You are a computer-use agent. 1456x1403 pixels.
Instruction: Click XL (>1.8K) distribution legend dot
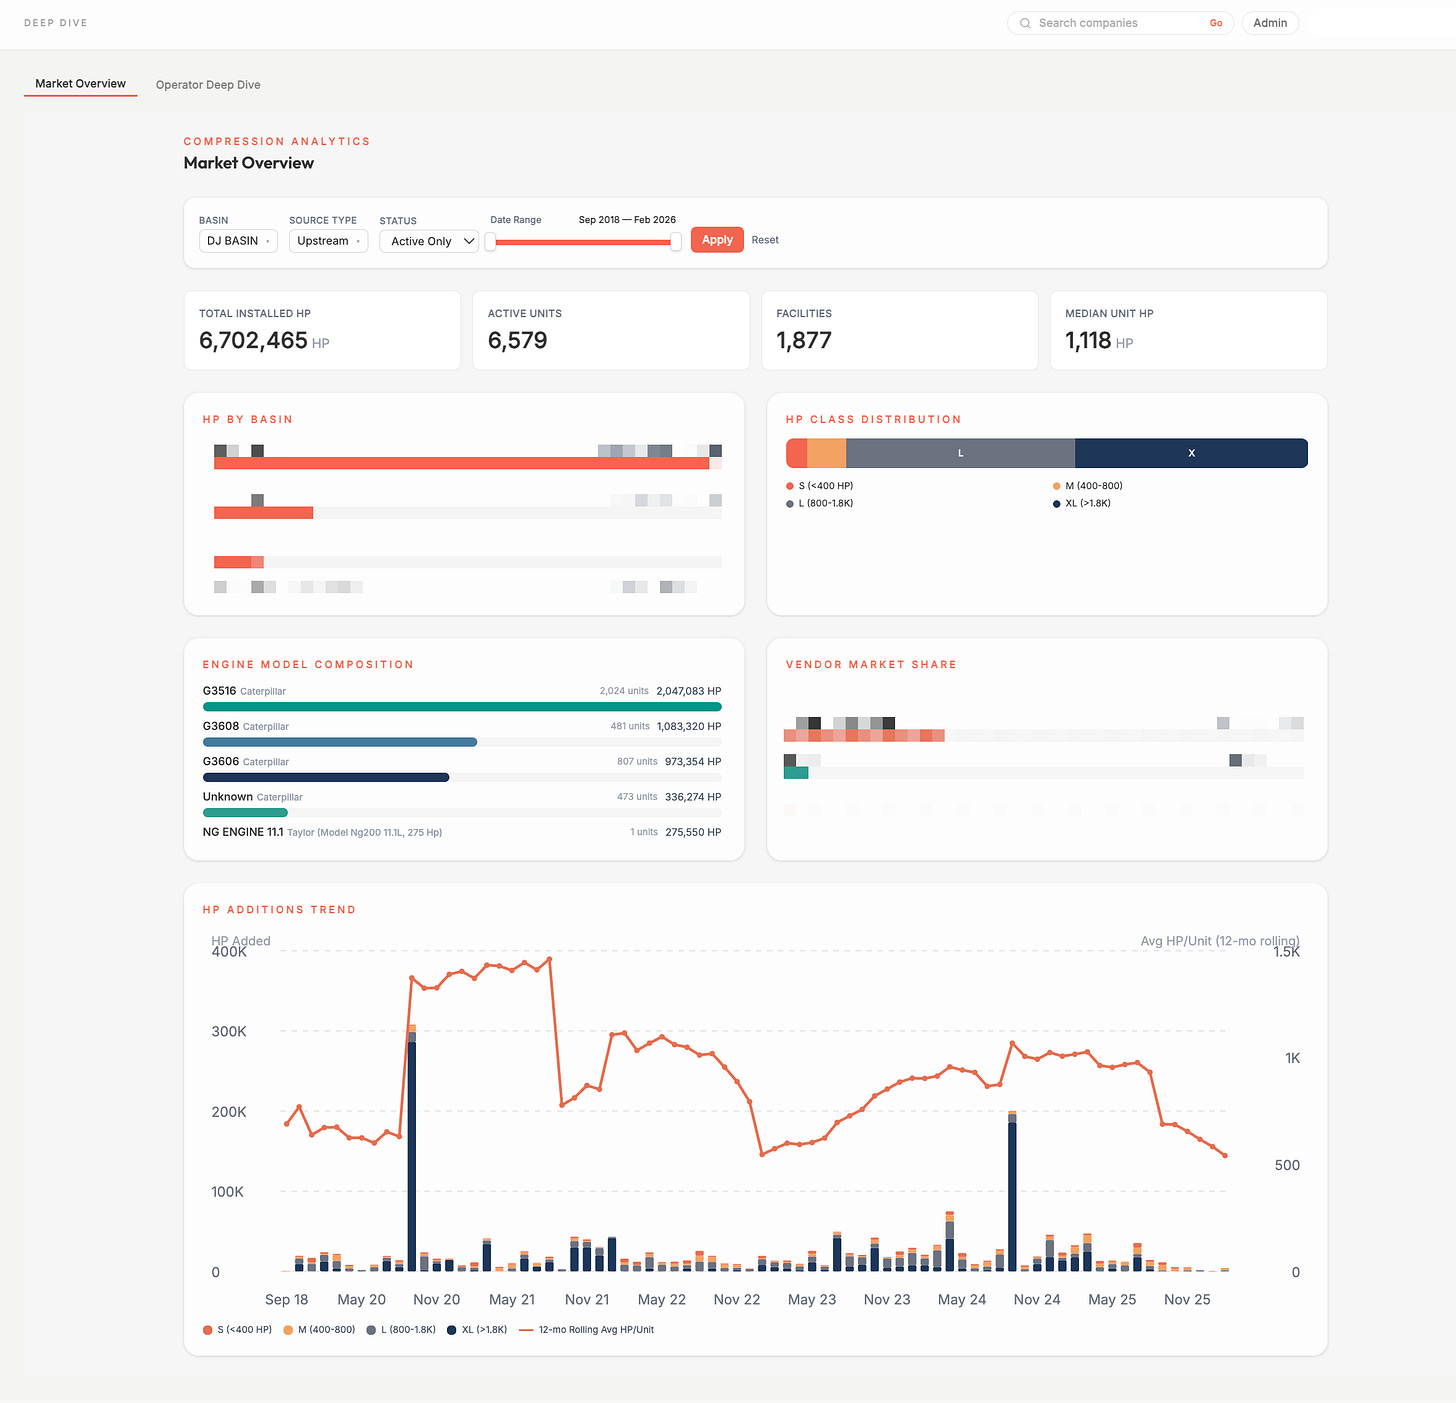(x=1056, y=504)
